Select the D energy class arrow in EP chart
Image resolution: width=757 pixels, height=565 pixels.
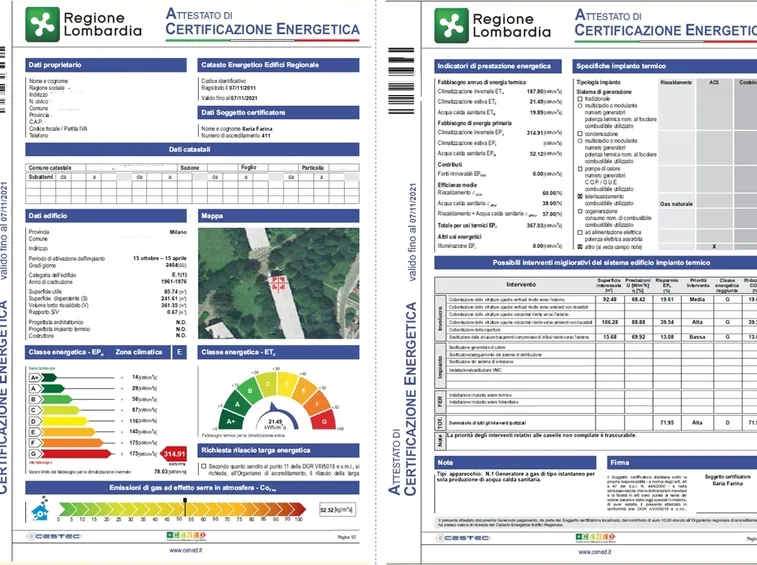click(x=64, y=421)
